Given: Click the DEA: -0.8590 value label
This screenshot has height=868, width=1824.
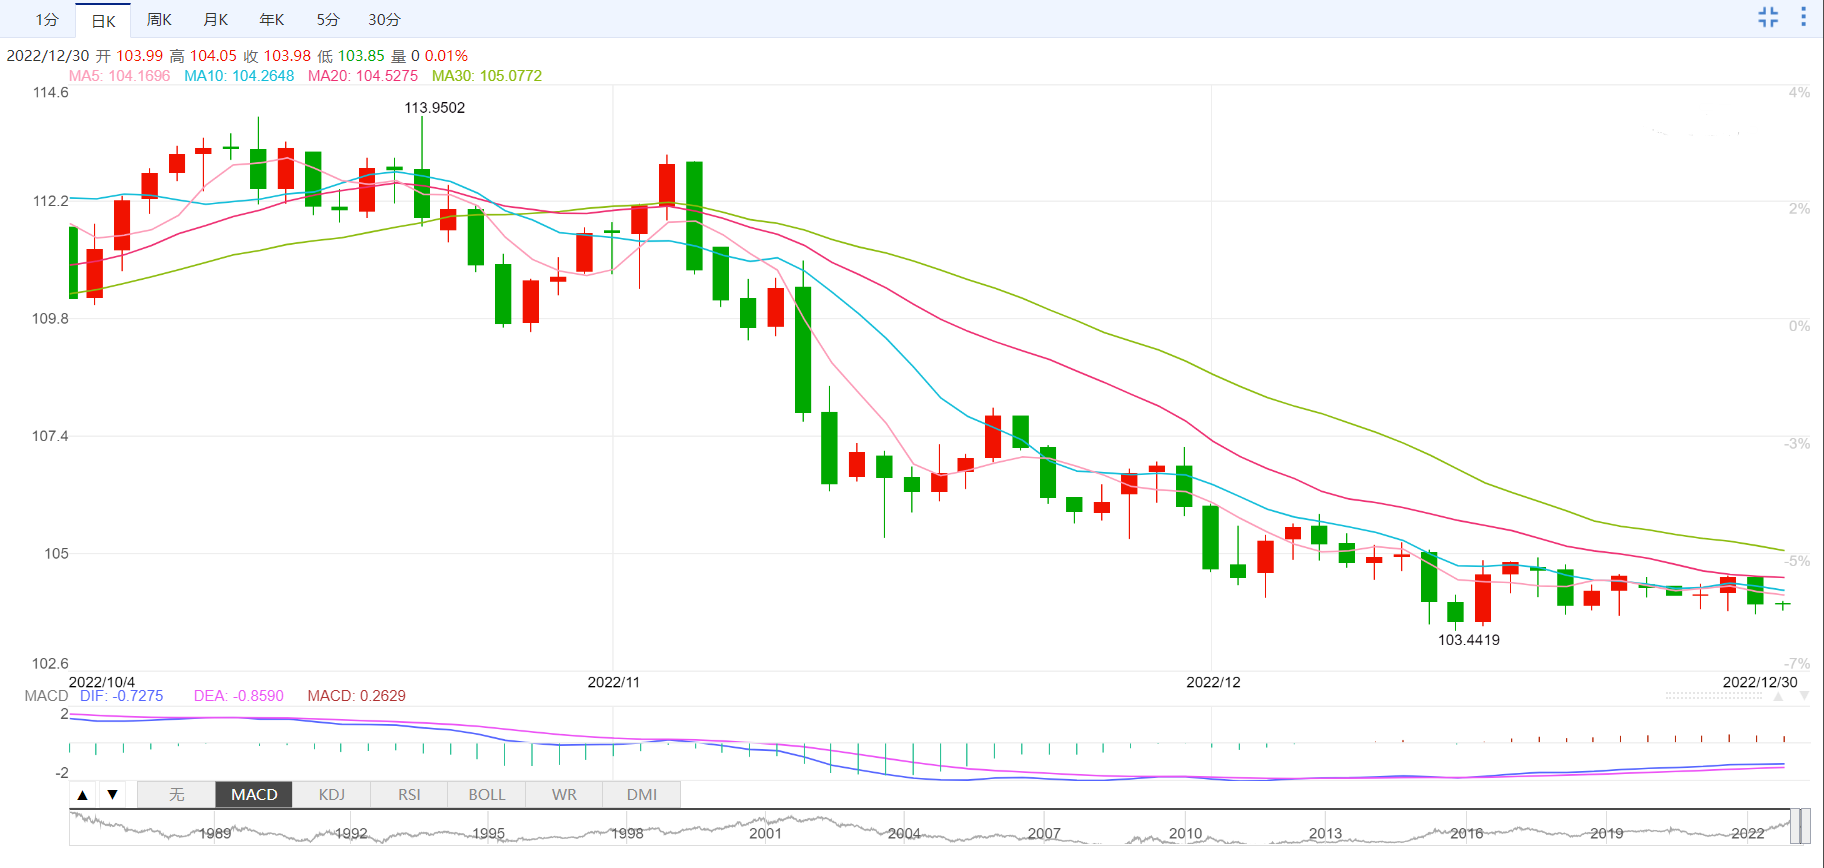Looking at the screenshot, I should [x=239, y=696].
